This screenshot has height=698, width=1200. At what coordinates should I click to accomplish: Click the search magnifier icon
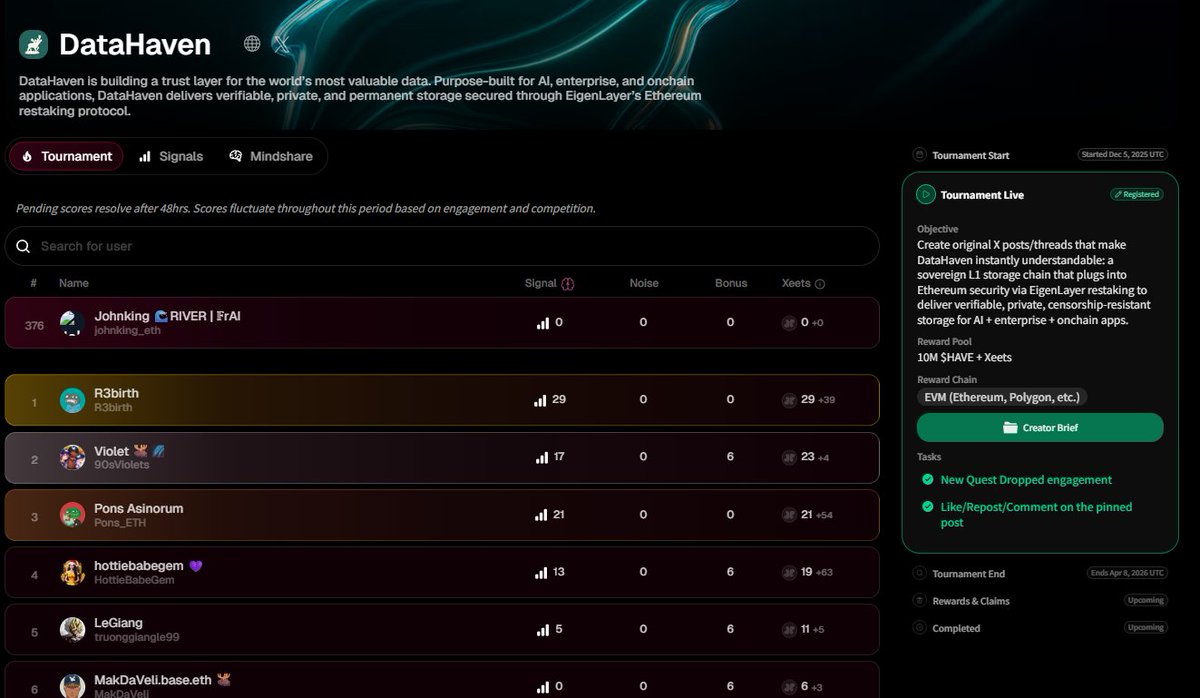click(23, 246)
